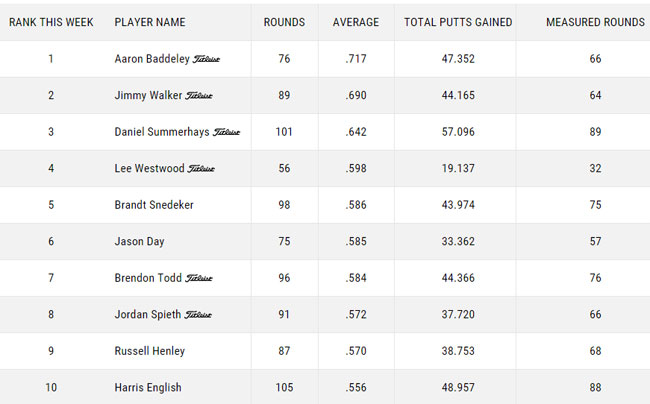Image resolution: width=650 pixels, height=404 pixels.
Task: Click the Titleist logo beside Brendon Todd
Action: click(x=199, y=278)
